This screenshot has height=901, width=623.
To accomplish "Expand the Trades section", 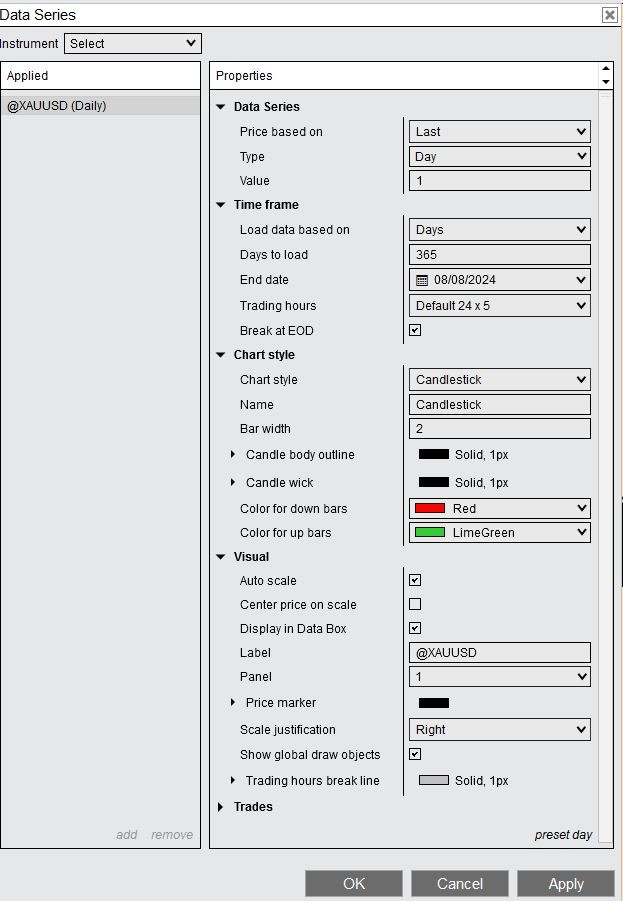I will 221,807.
